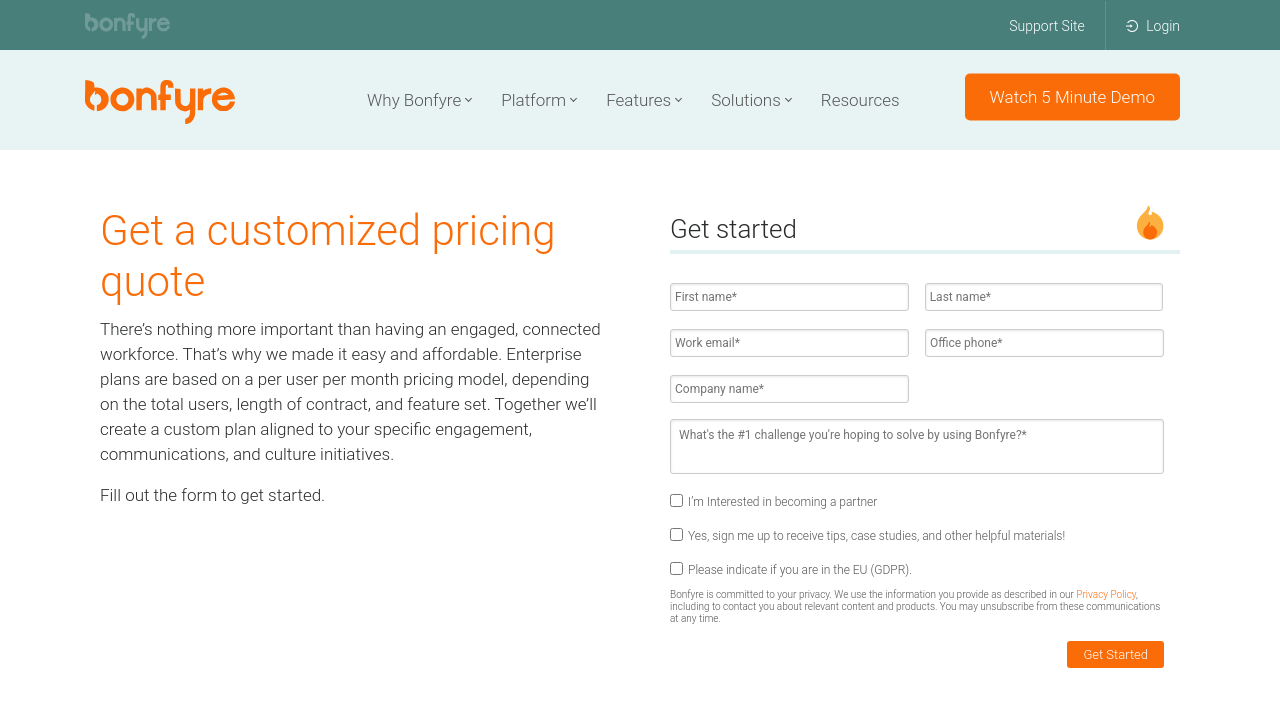Click the login arrow icon

point(1132,26)
